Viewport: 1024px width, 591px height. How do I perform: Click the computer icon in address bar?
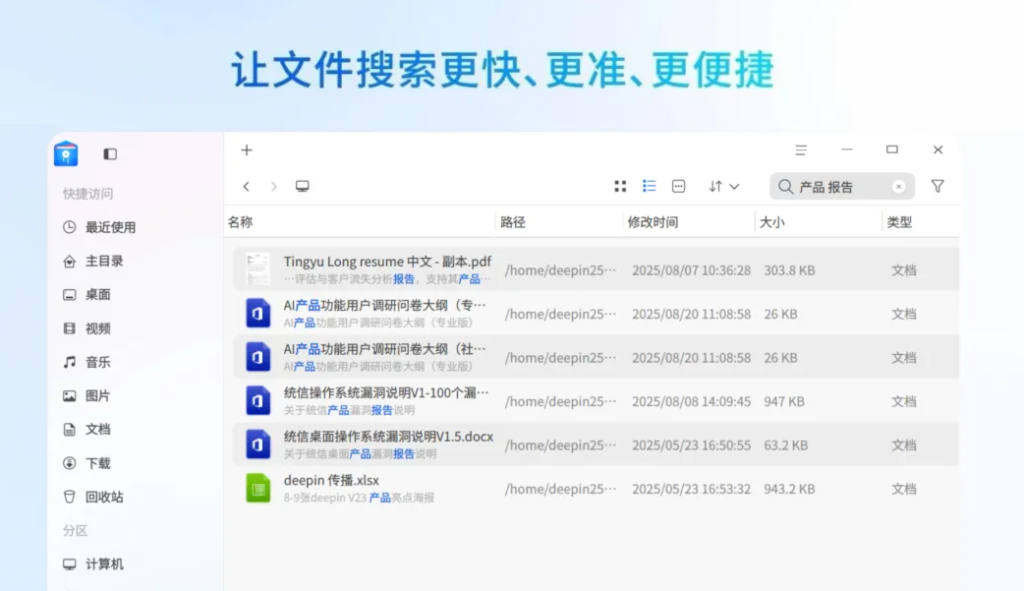302,186
